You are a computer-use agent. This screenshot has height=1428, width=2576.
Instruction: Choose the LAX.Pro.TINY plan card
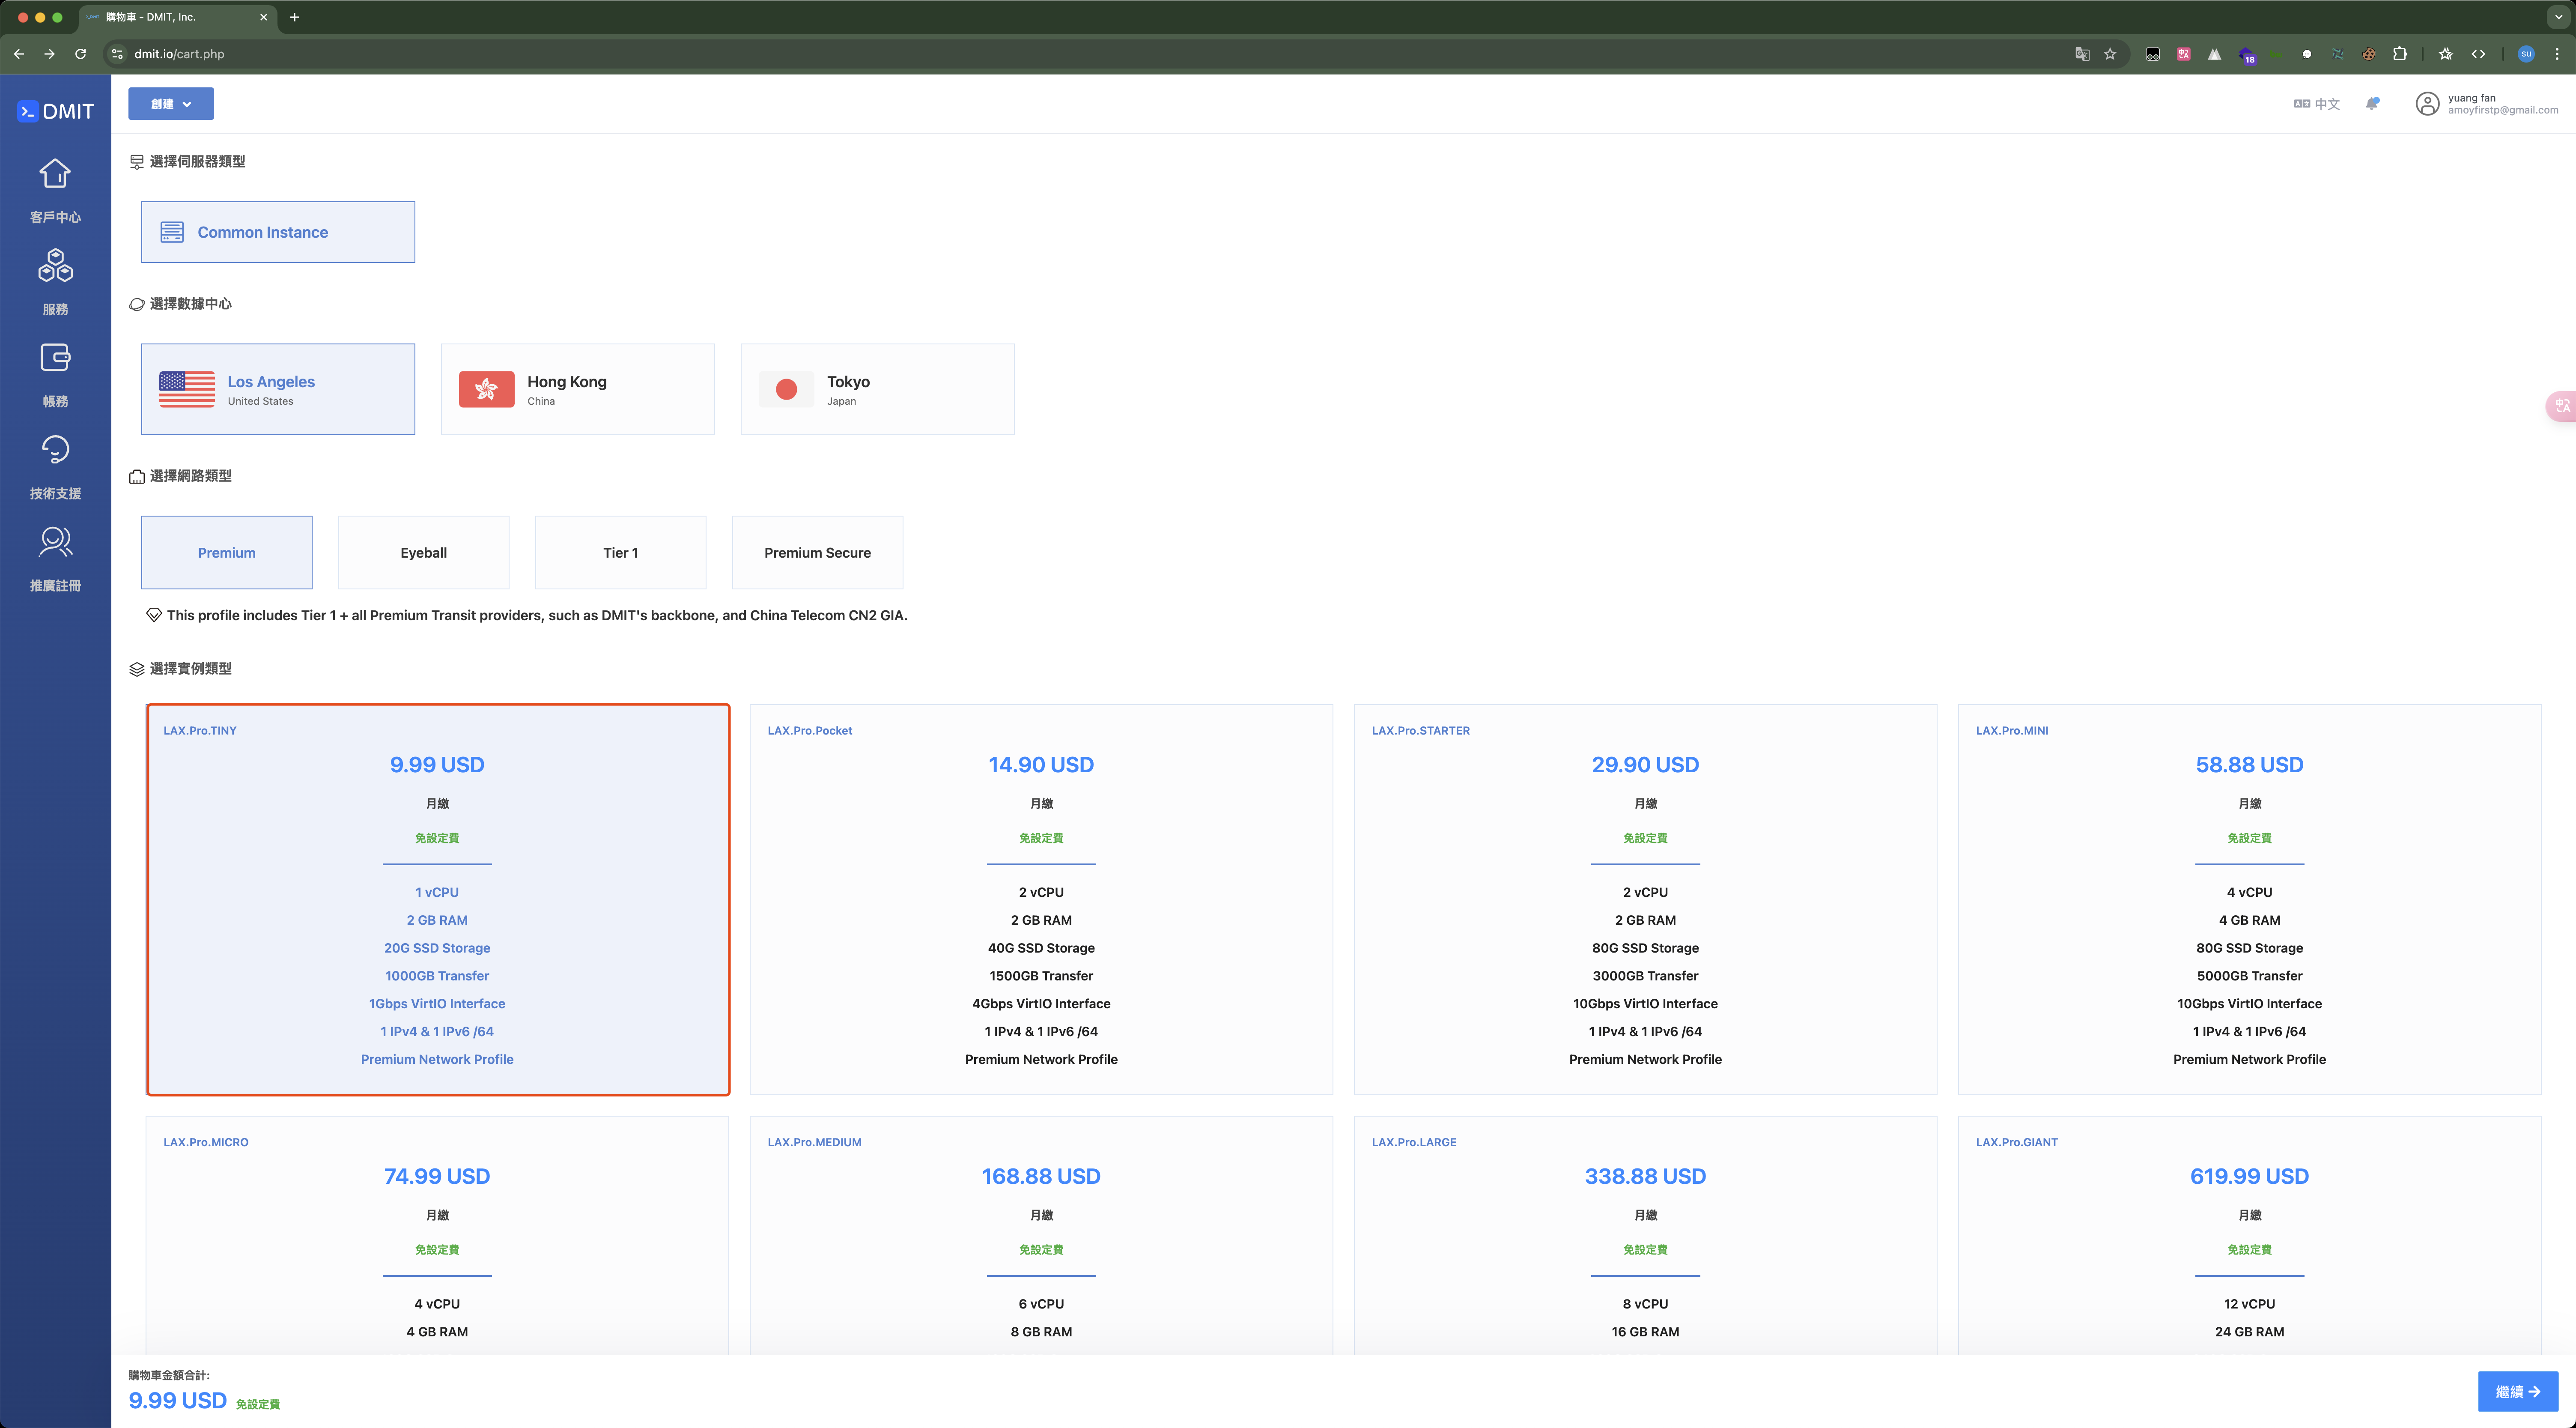point(438,899)
